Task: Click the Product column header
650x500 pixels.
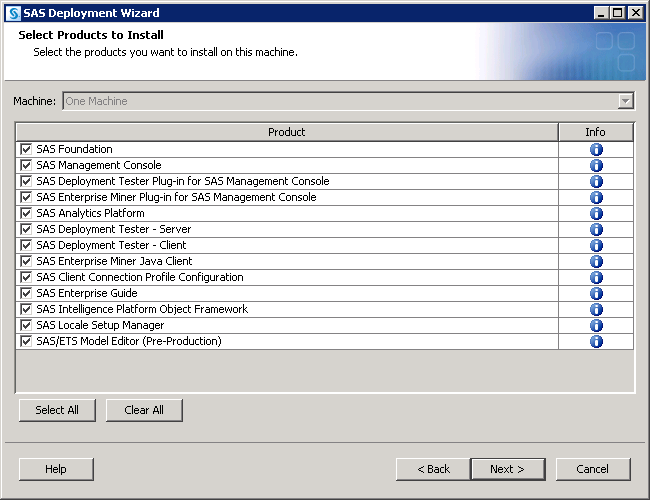Action: pos(287,132)
